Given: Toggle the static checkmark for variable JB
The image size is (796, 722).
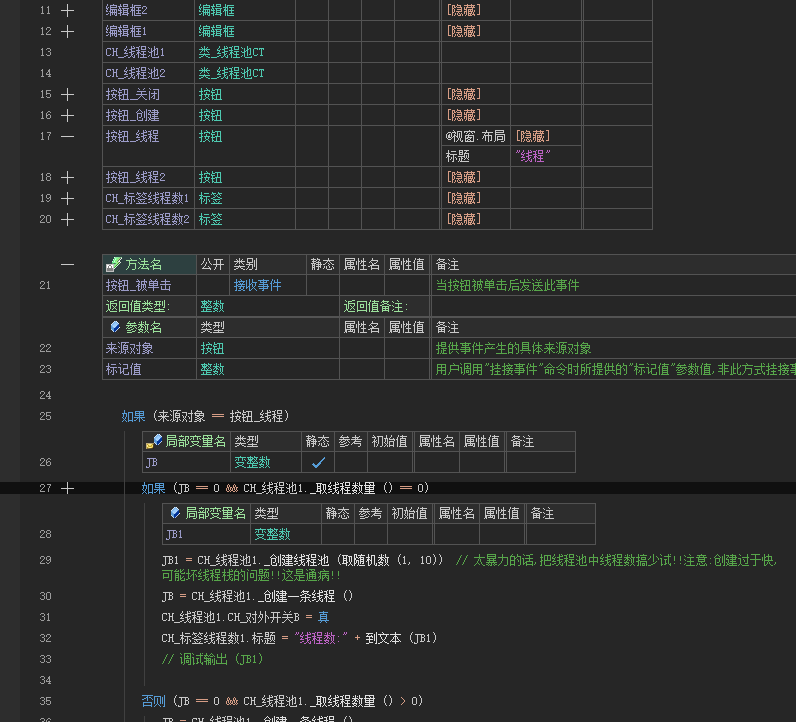Looking at the screenshot, I should tap(318, 462).
